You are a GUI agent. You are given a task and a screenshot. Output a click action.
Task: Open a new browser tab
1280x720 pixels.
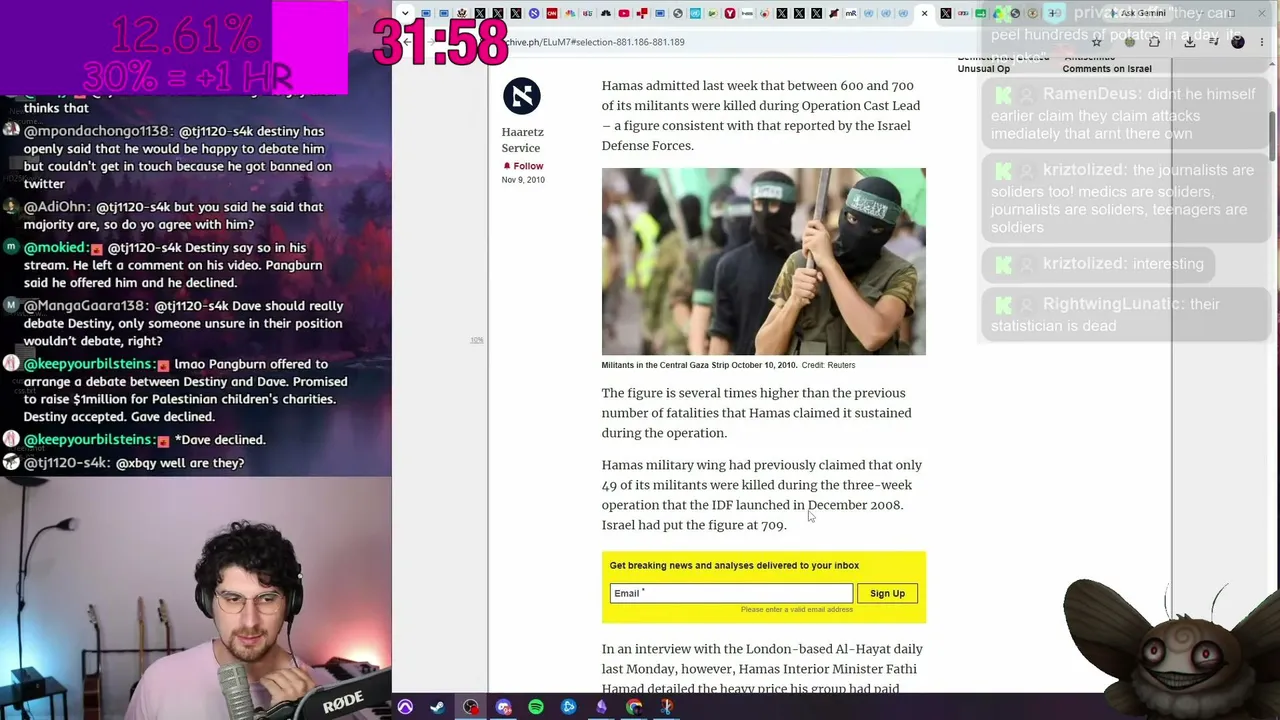coord(1052,13)
